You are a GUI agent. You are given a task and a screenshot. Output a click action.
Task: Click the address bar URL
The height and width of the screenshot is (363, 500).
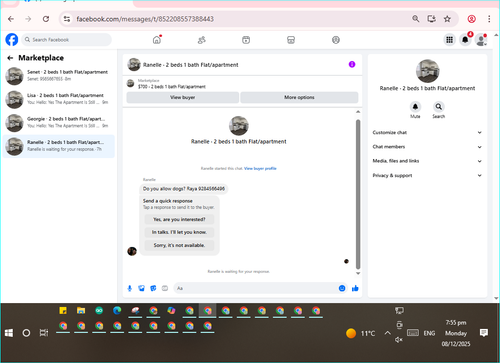click(x=145, y=19)
